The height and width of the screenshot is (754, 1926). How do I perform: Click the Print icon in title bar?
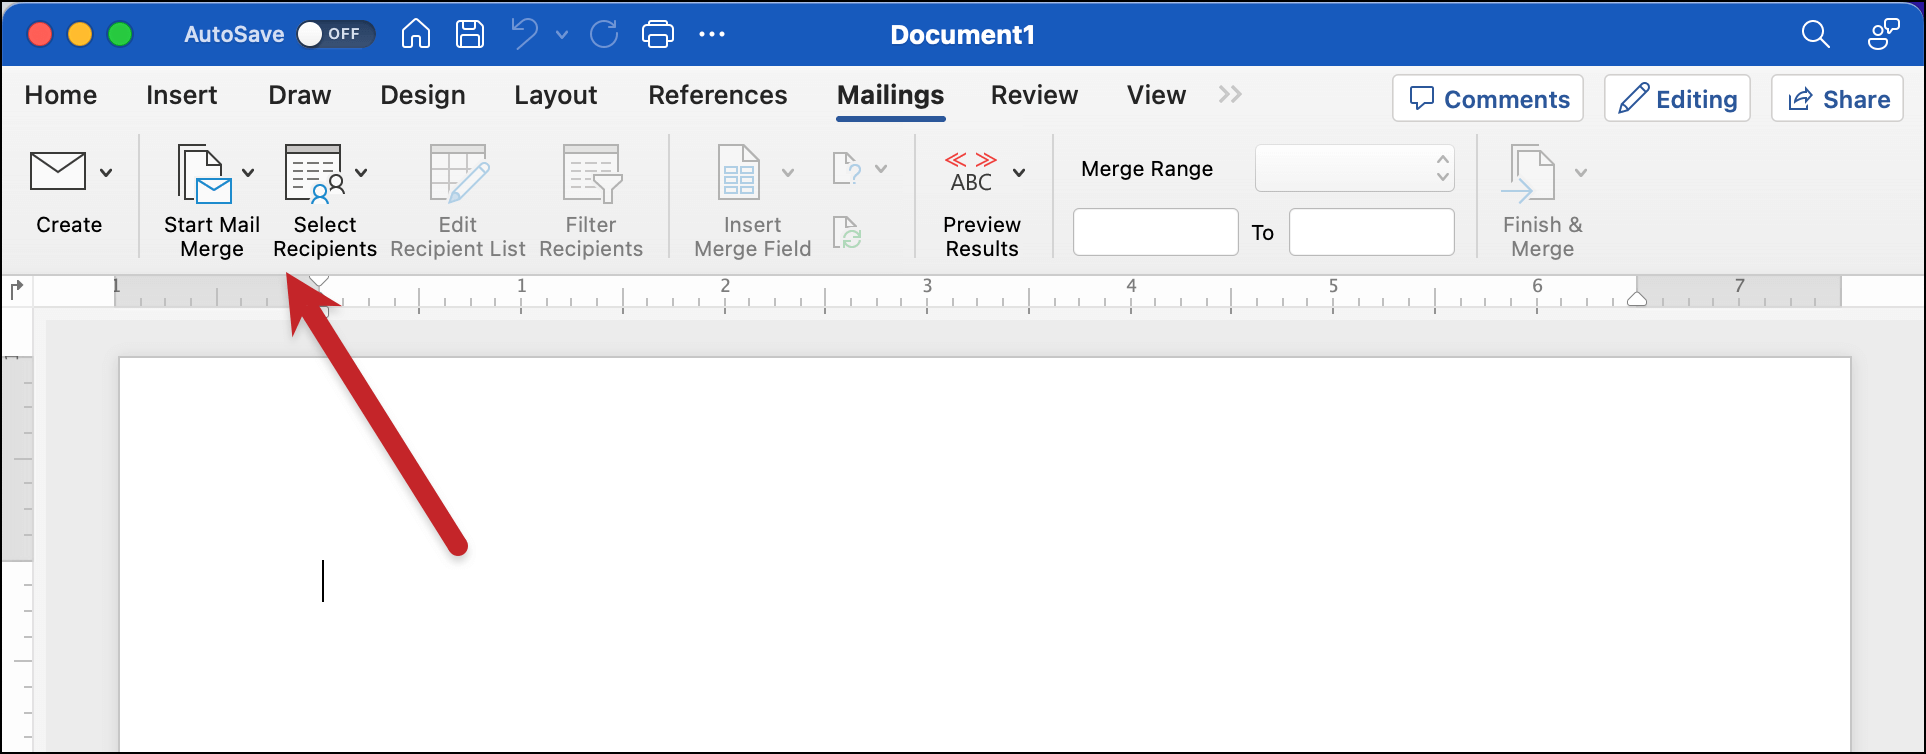[x=657, y=35]
